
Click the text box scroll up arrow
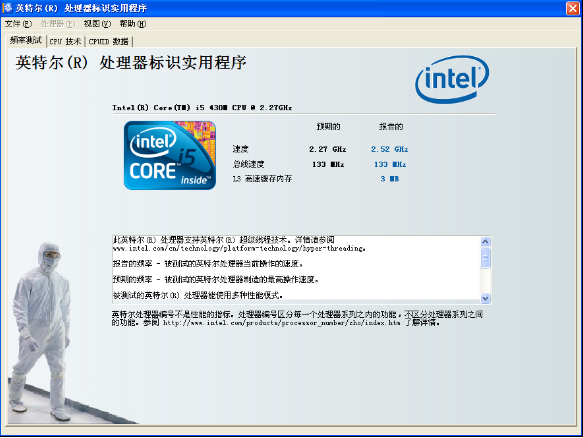(485, 242)
